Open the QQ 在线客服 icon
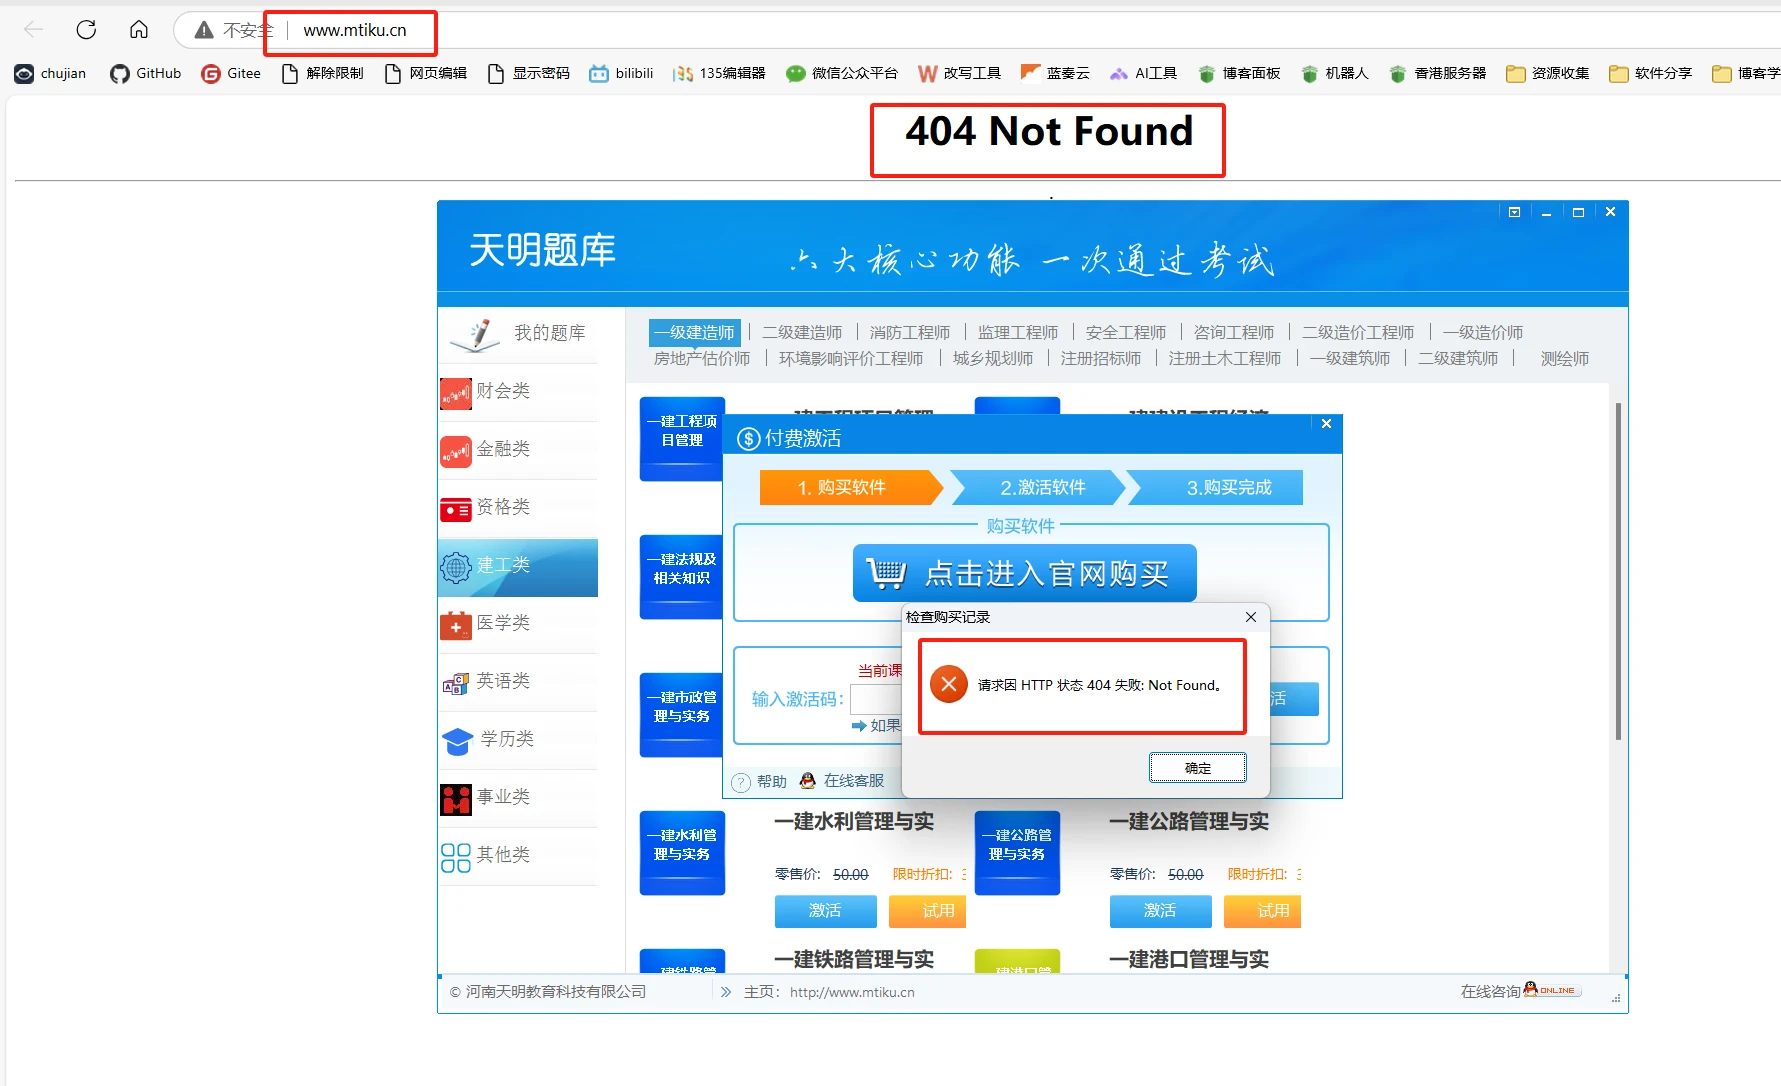1781x1086 pixels. point(807,781)
